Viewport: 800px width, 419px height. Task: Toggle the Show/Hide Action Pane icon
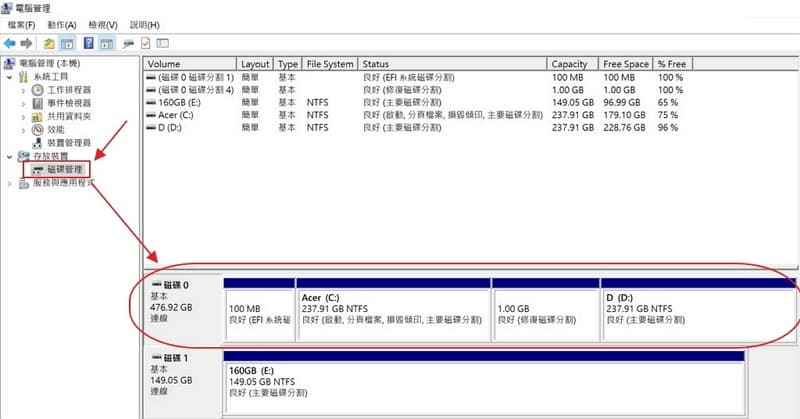tap(107, 43)
